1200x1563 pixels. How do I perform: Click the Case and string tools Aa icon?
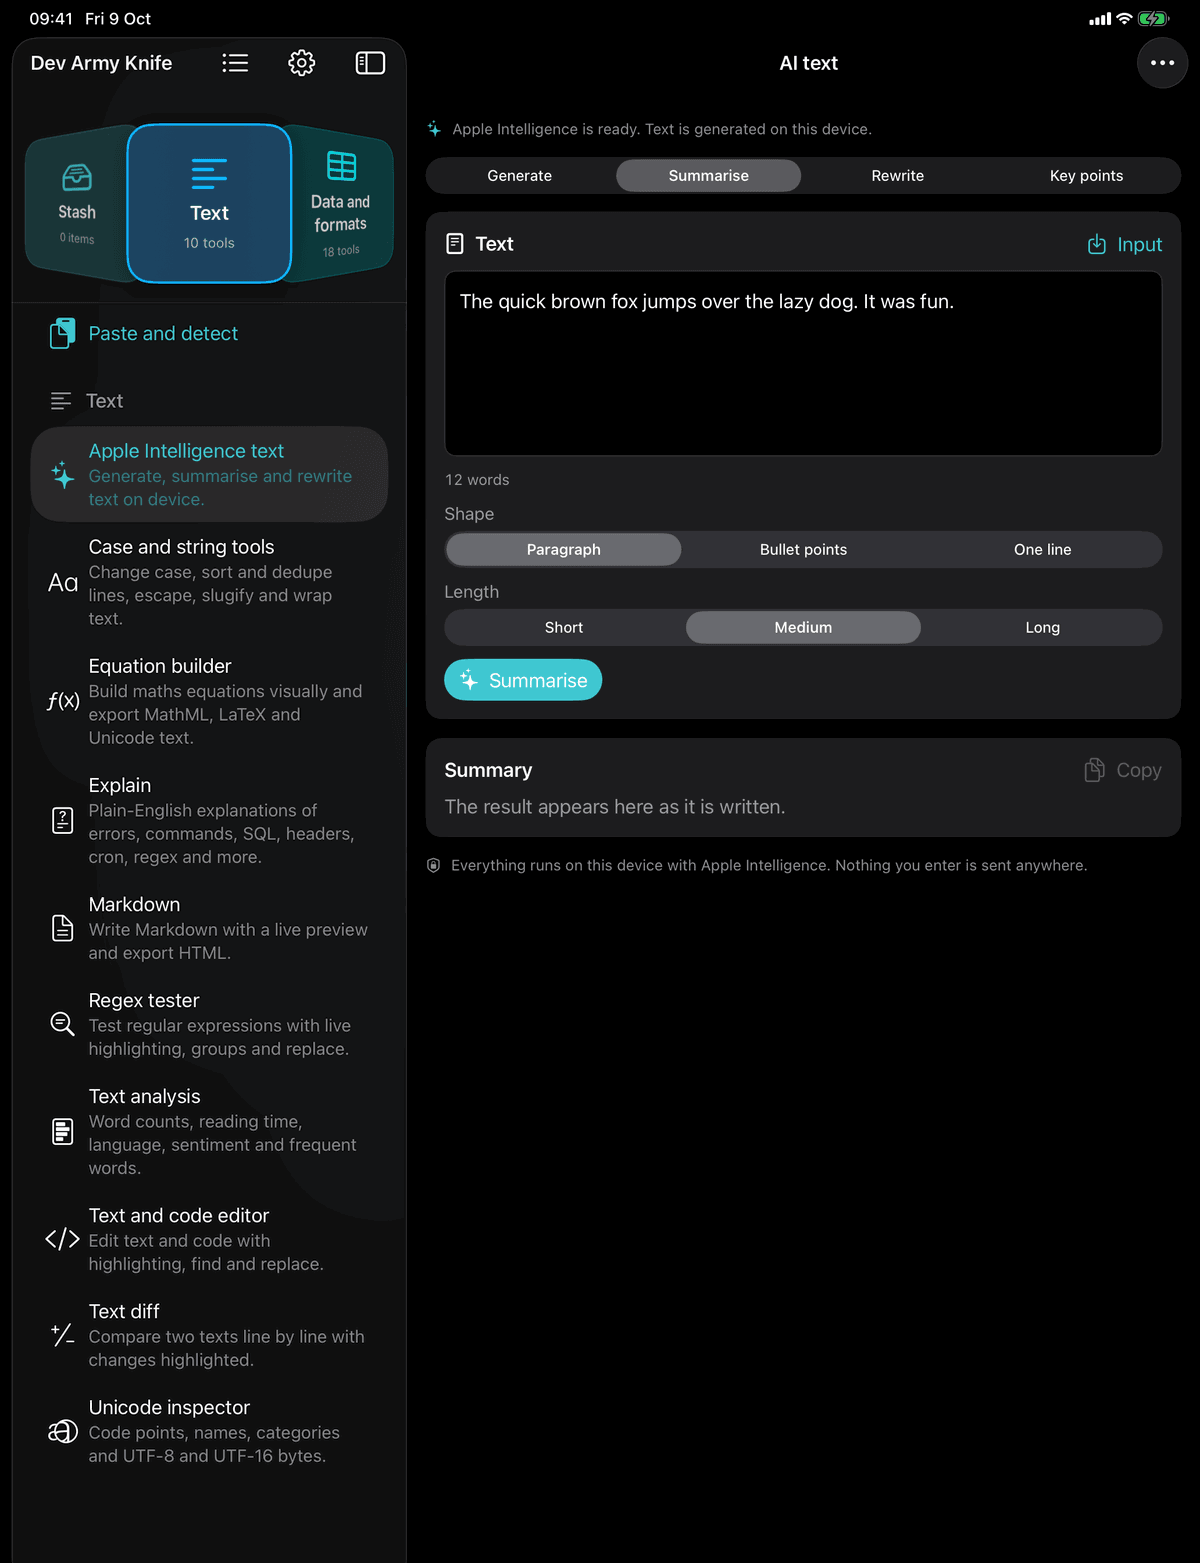pyautogui.click(x=62, y=583)
